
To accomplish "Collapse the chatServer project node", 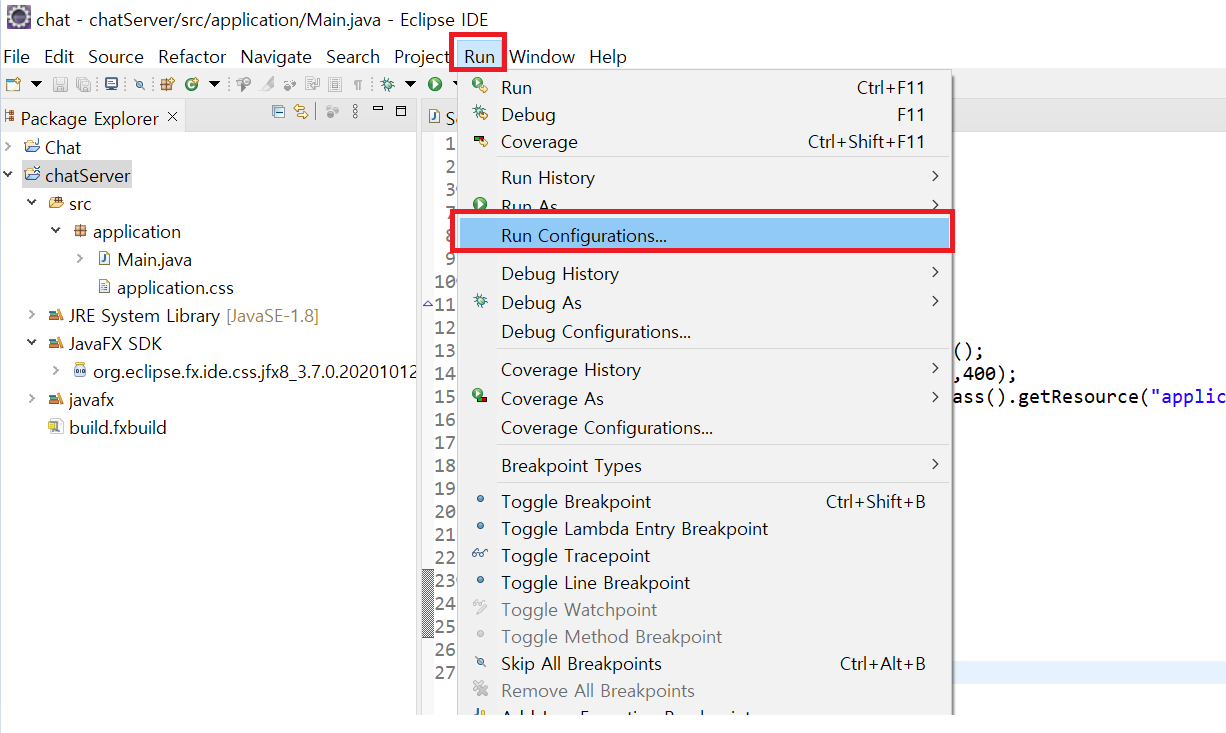I will point(8,175).
